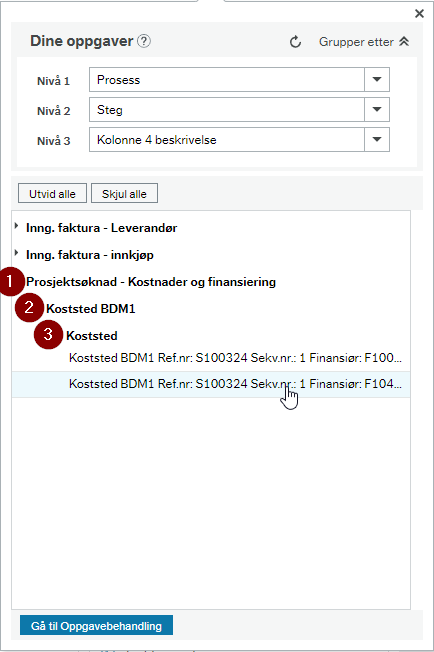Viewport: 434px width, 652px height.
Task: Open the Nivå 2 dropdown arrow
Action: (x=377, y=109)
